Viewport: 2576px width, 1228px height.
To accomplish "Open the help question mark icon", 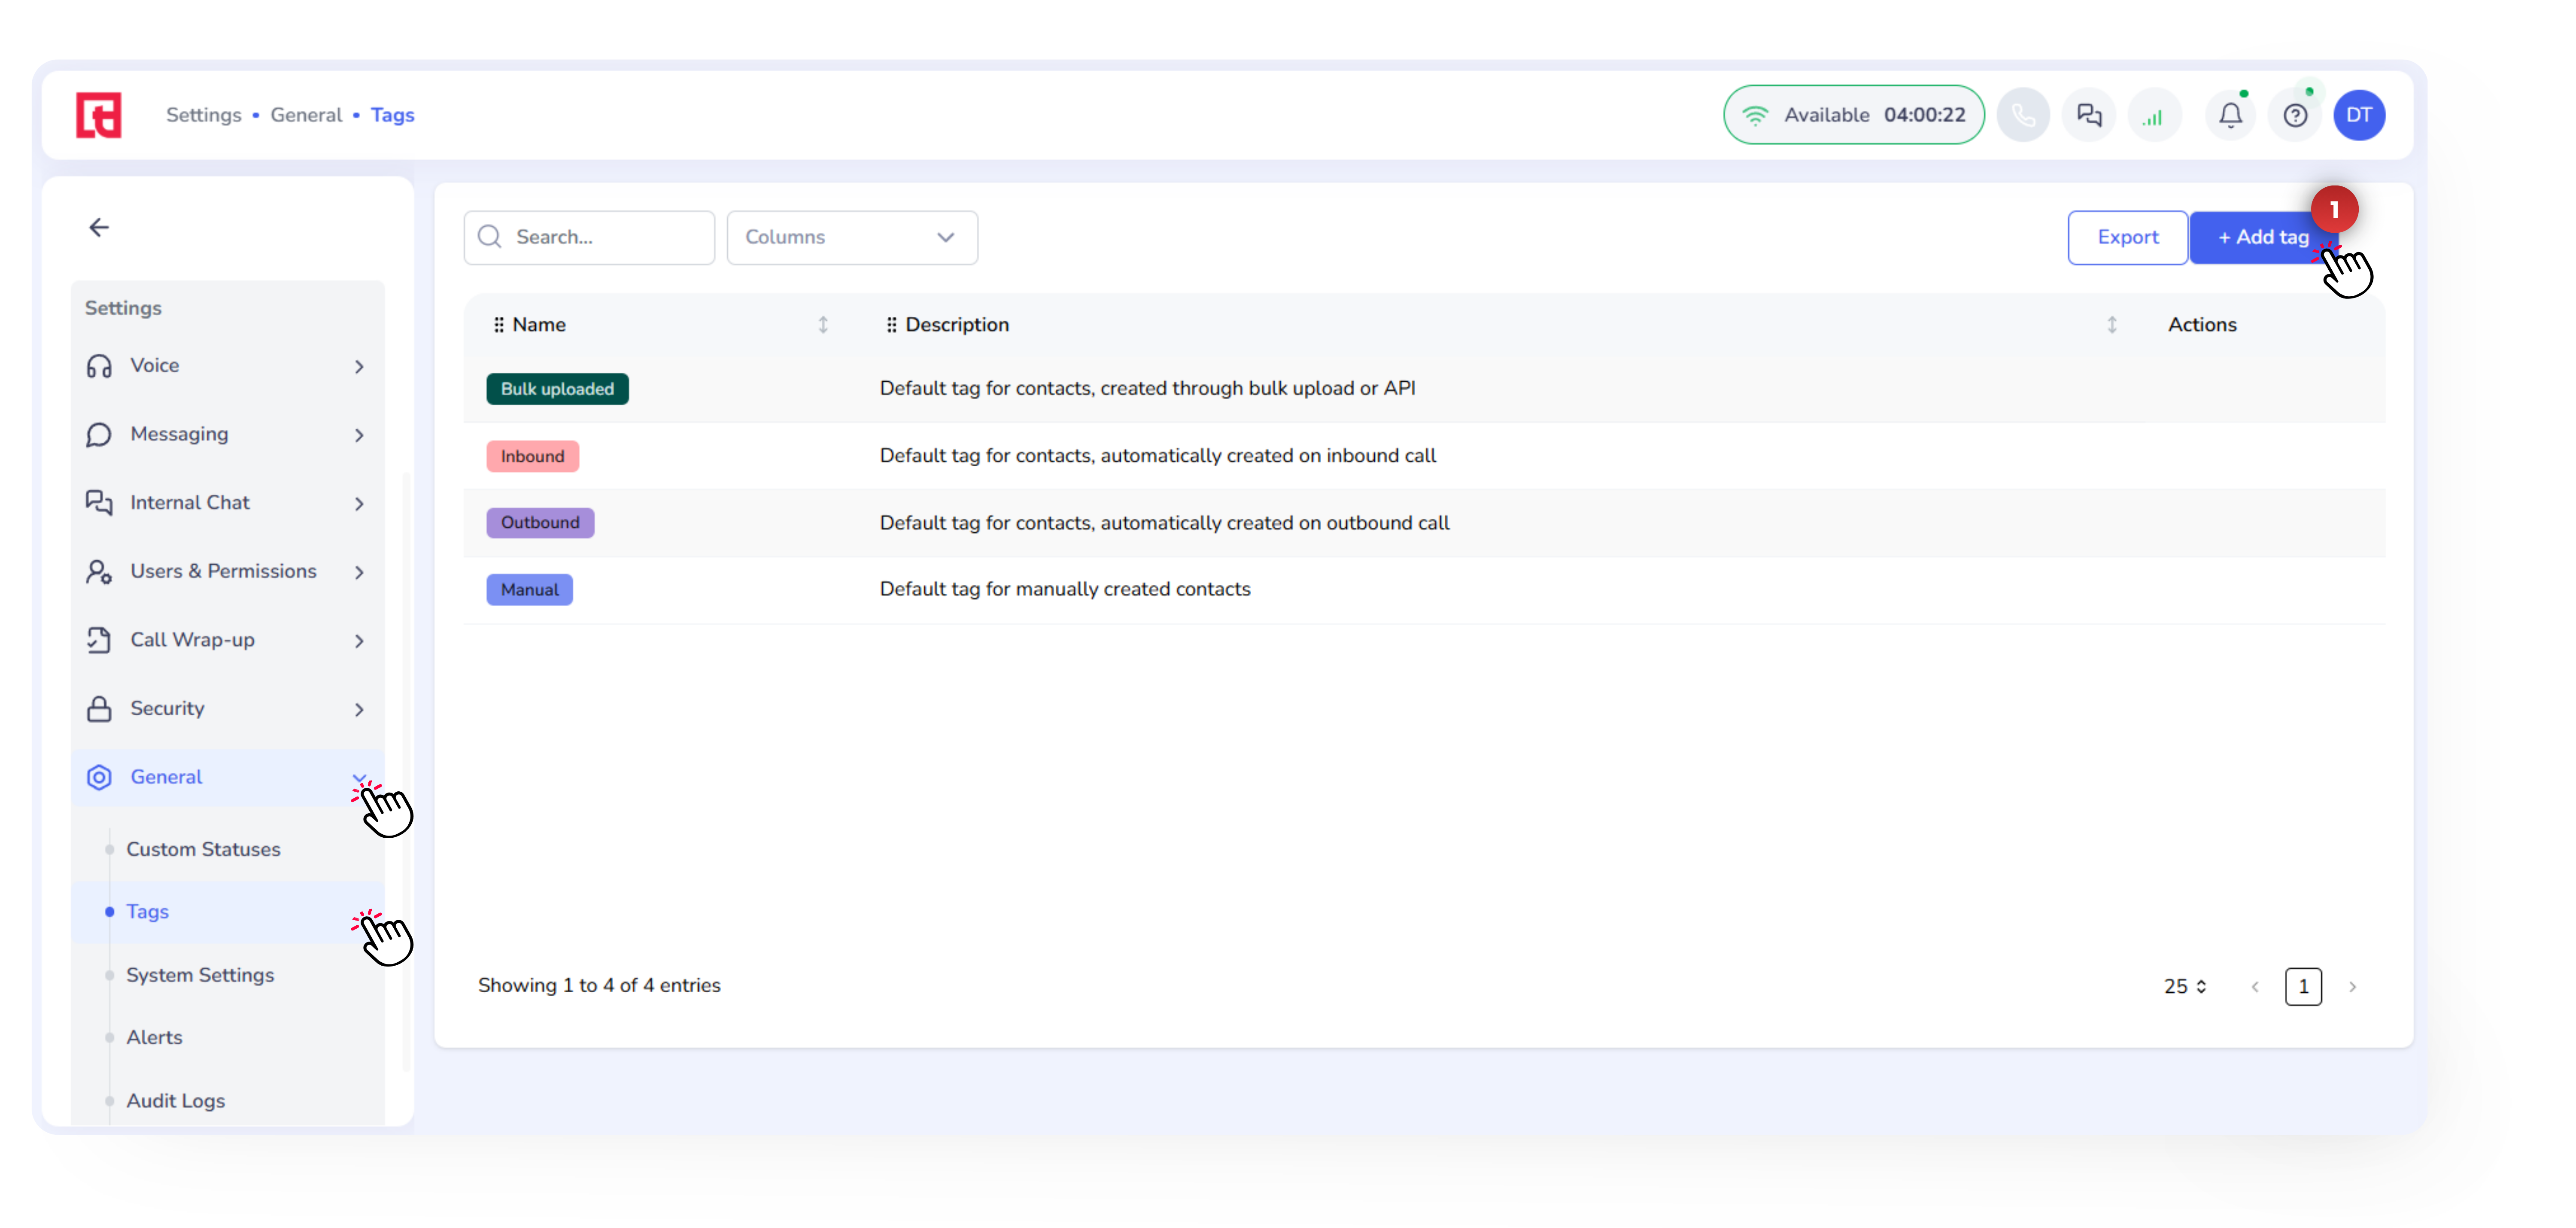I will tap(2295, 116).
